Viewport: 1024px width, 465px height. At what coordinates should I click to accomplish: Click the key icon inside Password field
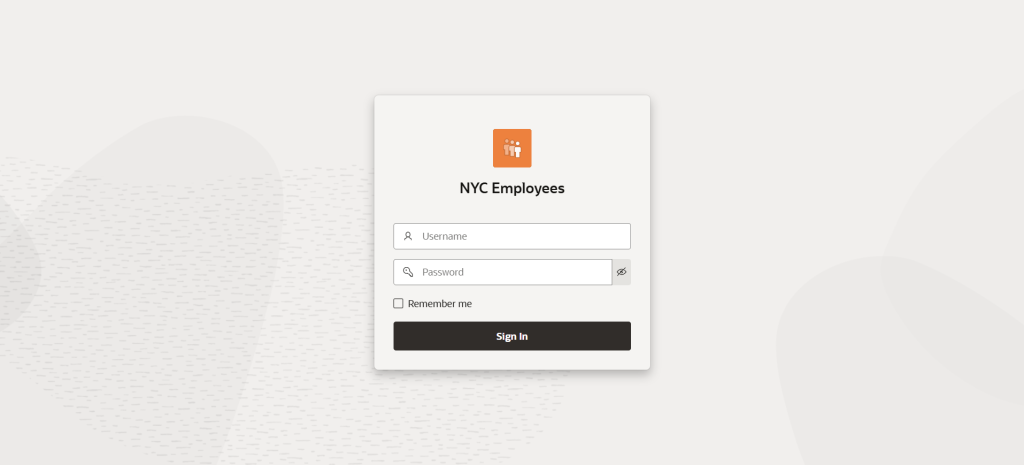tap(408, 272)
